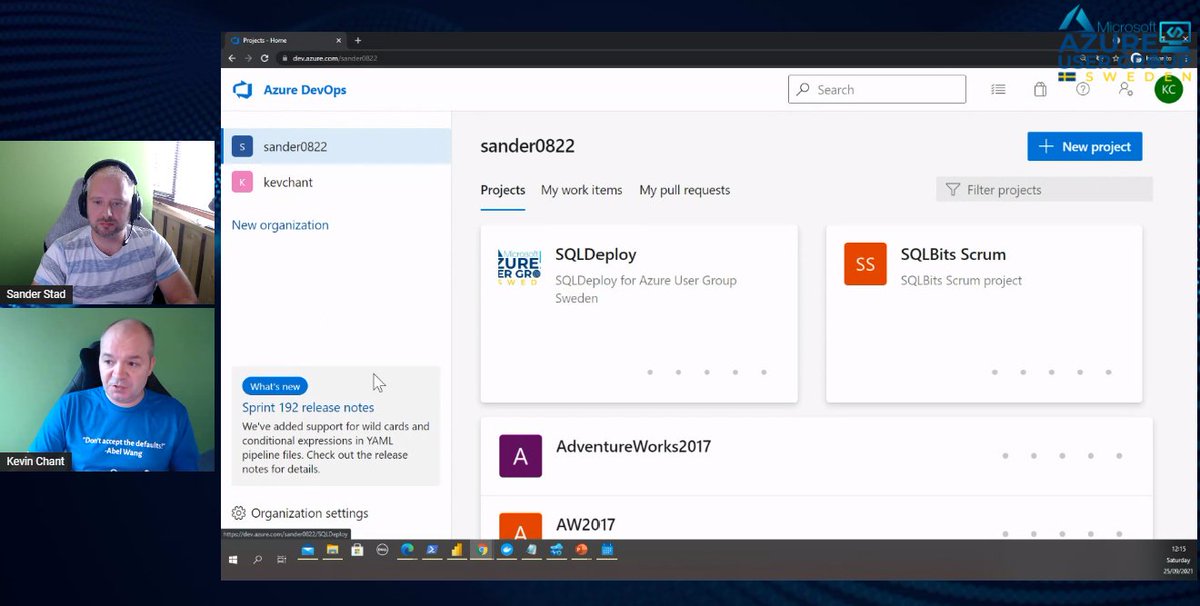Focus the Search box in header

click(877, 89)
